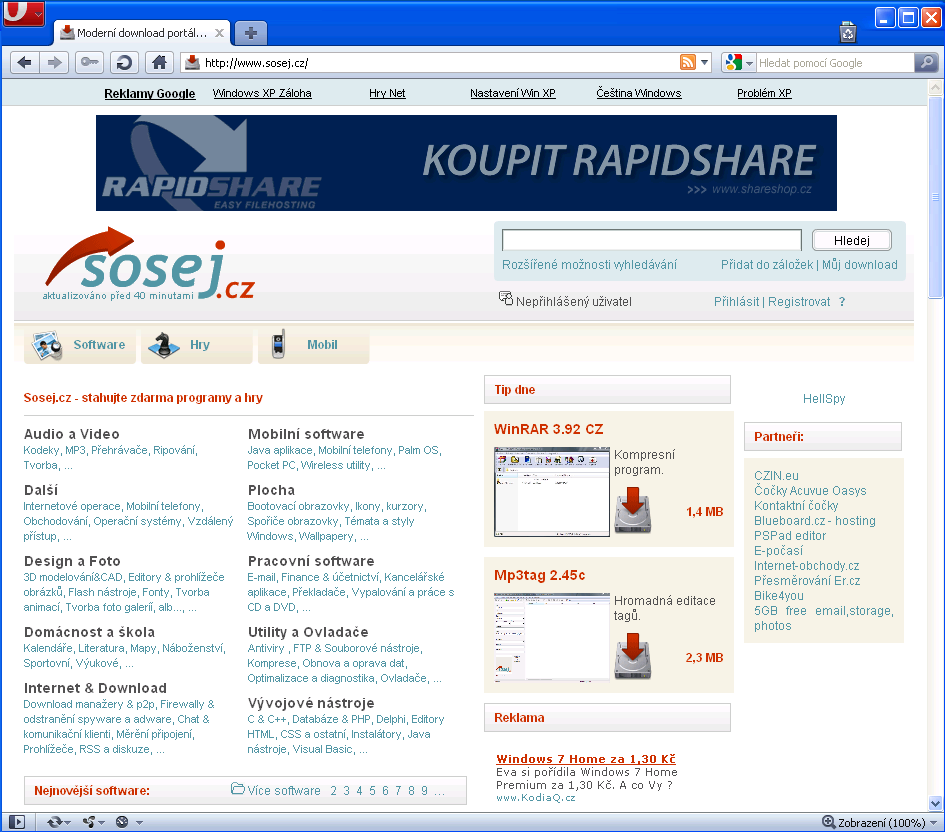The height and width of the screenshot is (832, 945).
Task: Open Mp3tag screenshot thumbnail
Action: 551,637
